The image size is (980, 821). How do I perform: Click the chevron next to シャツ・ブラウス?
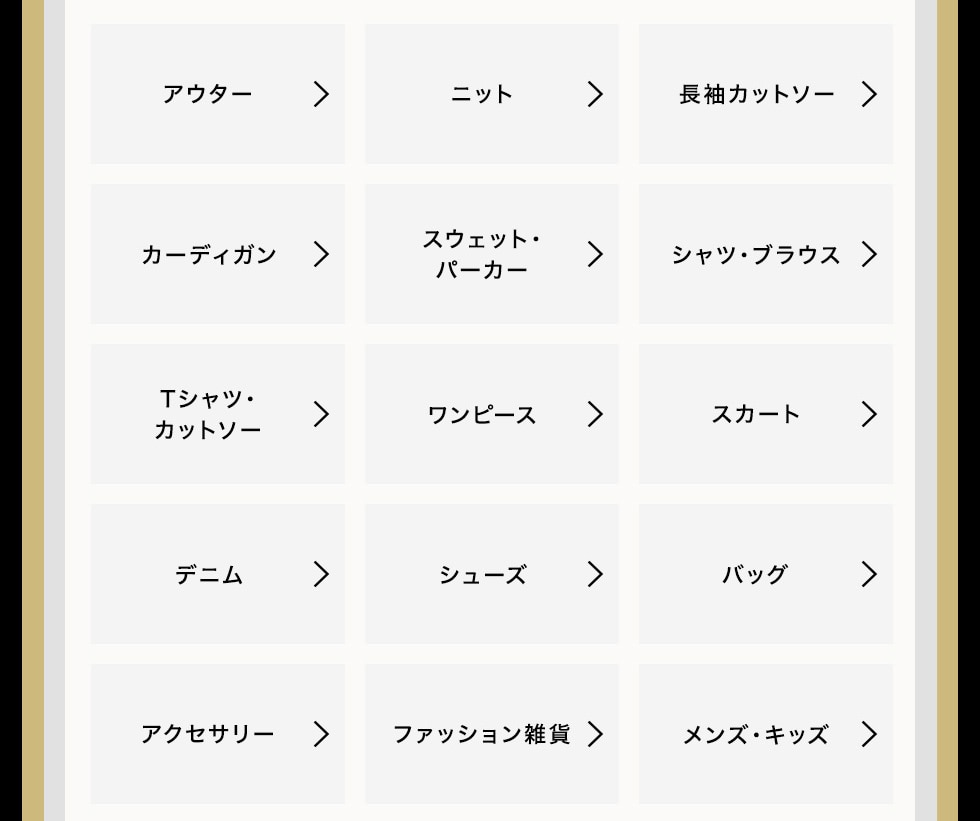click(x=869, y=254)
